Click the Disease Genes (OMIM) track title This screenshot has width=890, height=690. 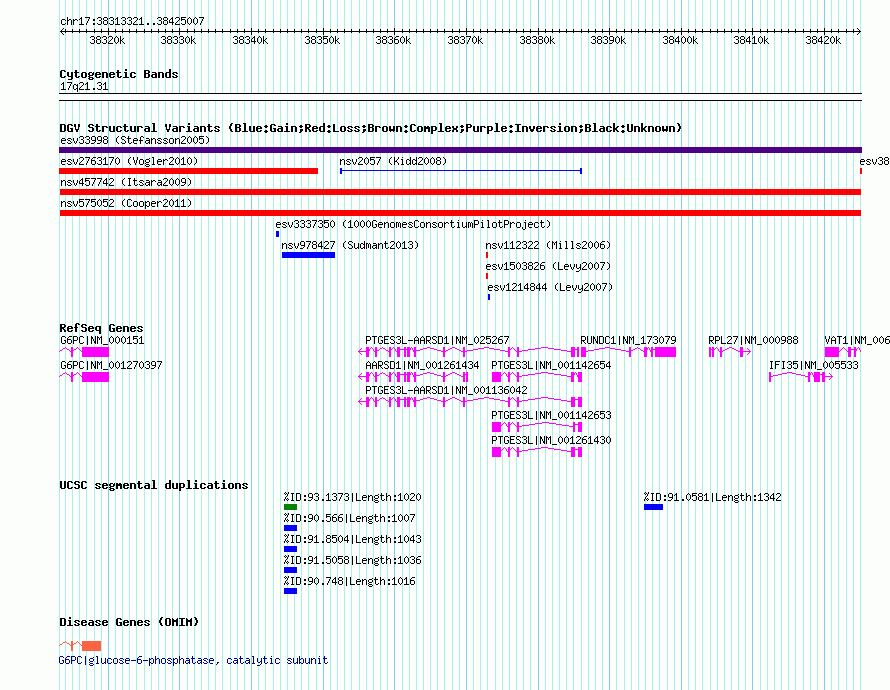[129, 622]
